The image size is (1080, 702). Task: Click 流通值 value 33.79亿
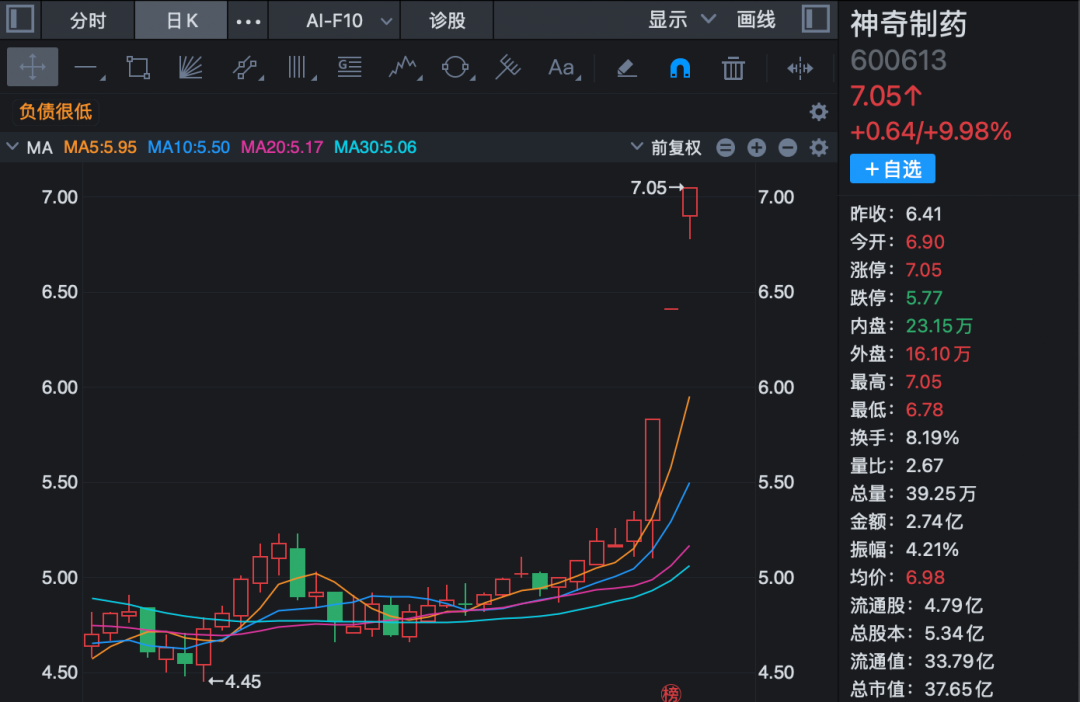[959, 661]
